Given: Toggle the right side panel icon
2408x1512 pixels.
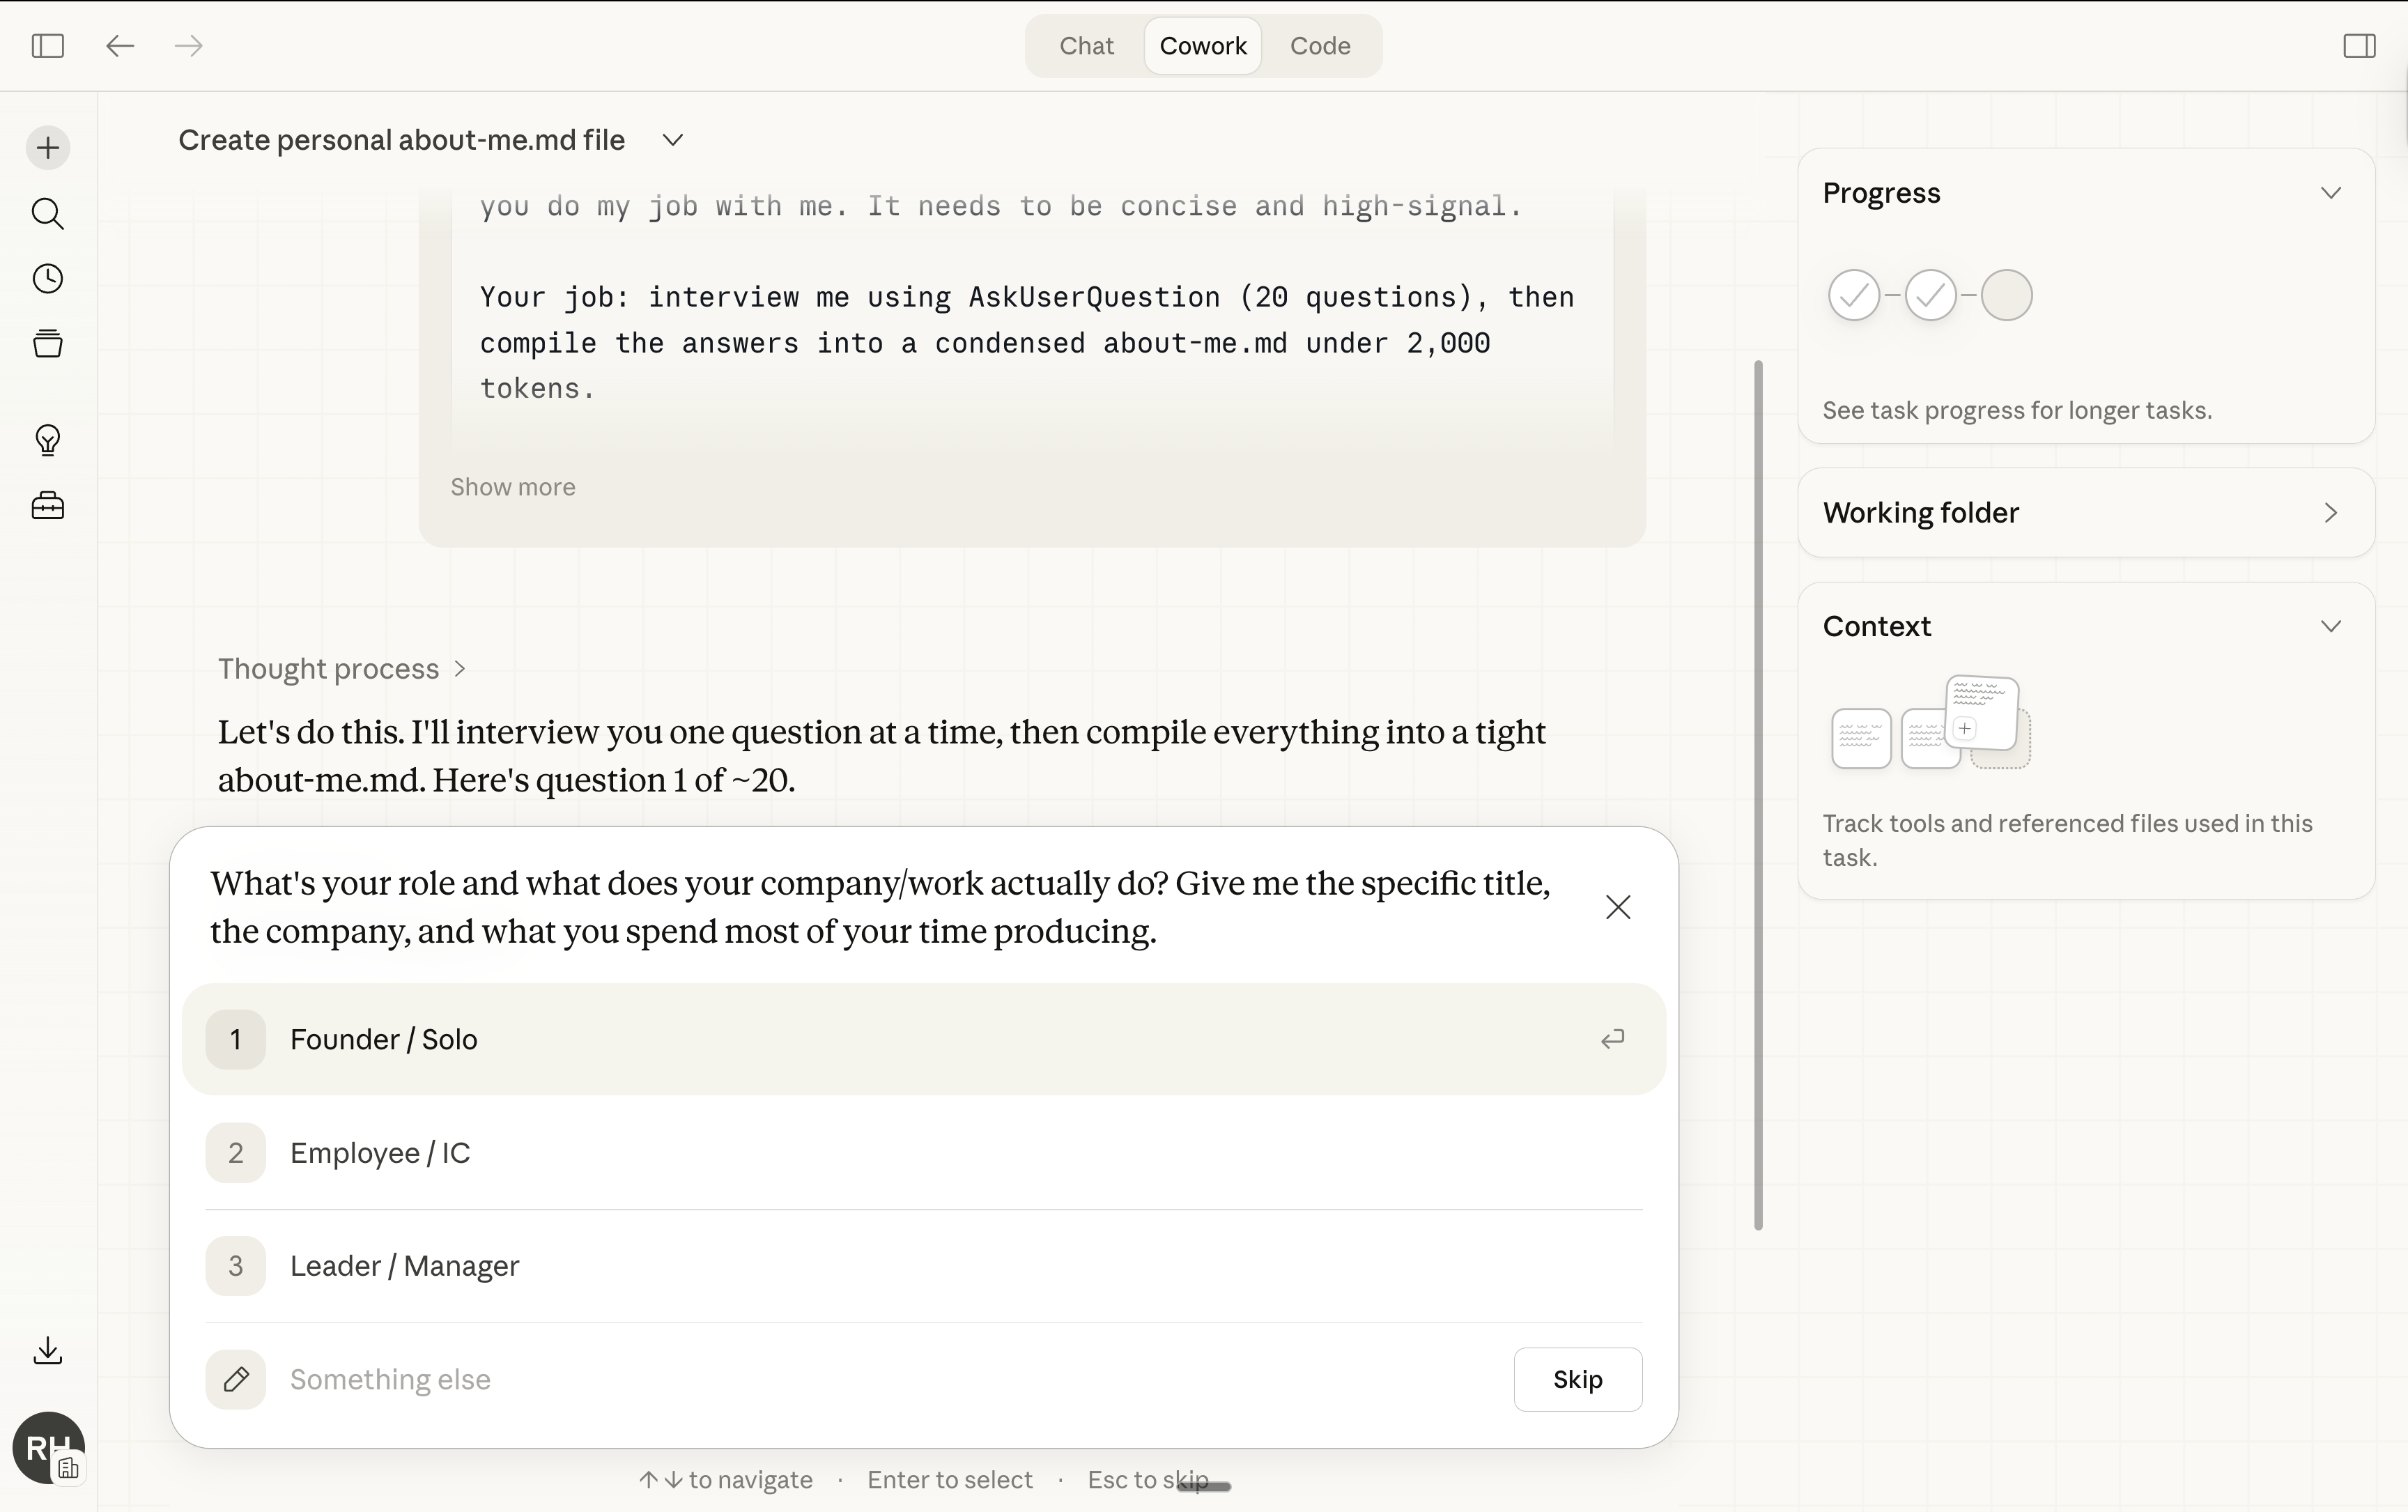Looking at the screenshot, I should point(2359,46).
